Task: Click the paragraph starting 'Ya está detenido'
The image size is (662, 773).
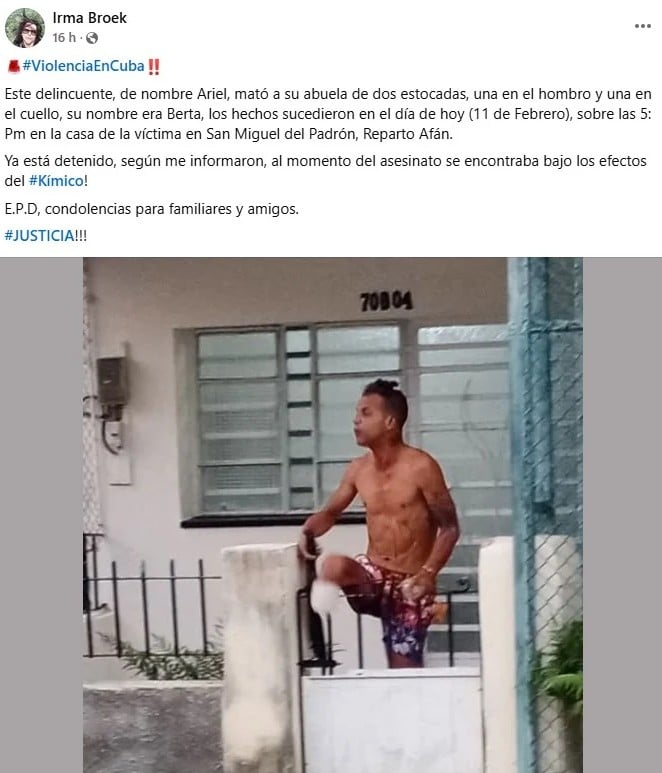Action: (325, 171)
